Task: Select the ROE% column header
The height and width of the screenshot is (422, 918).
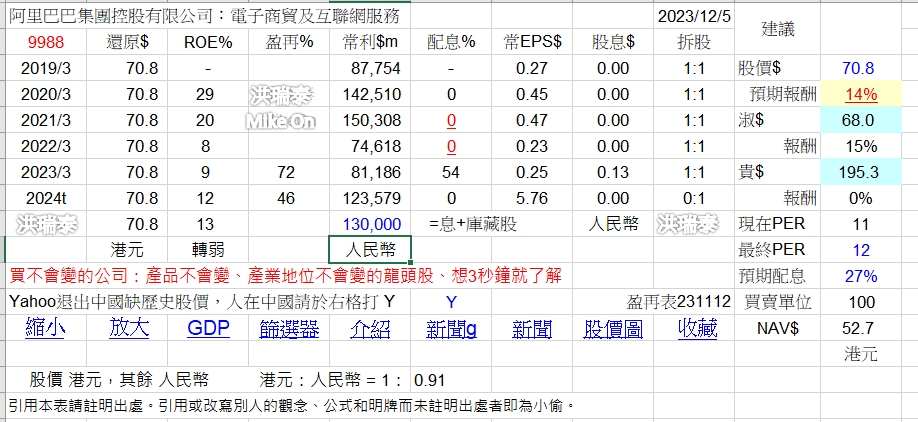Action: pos(208,42)
